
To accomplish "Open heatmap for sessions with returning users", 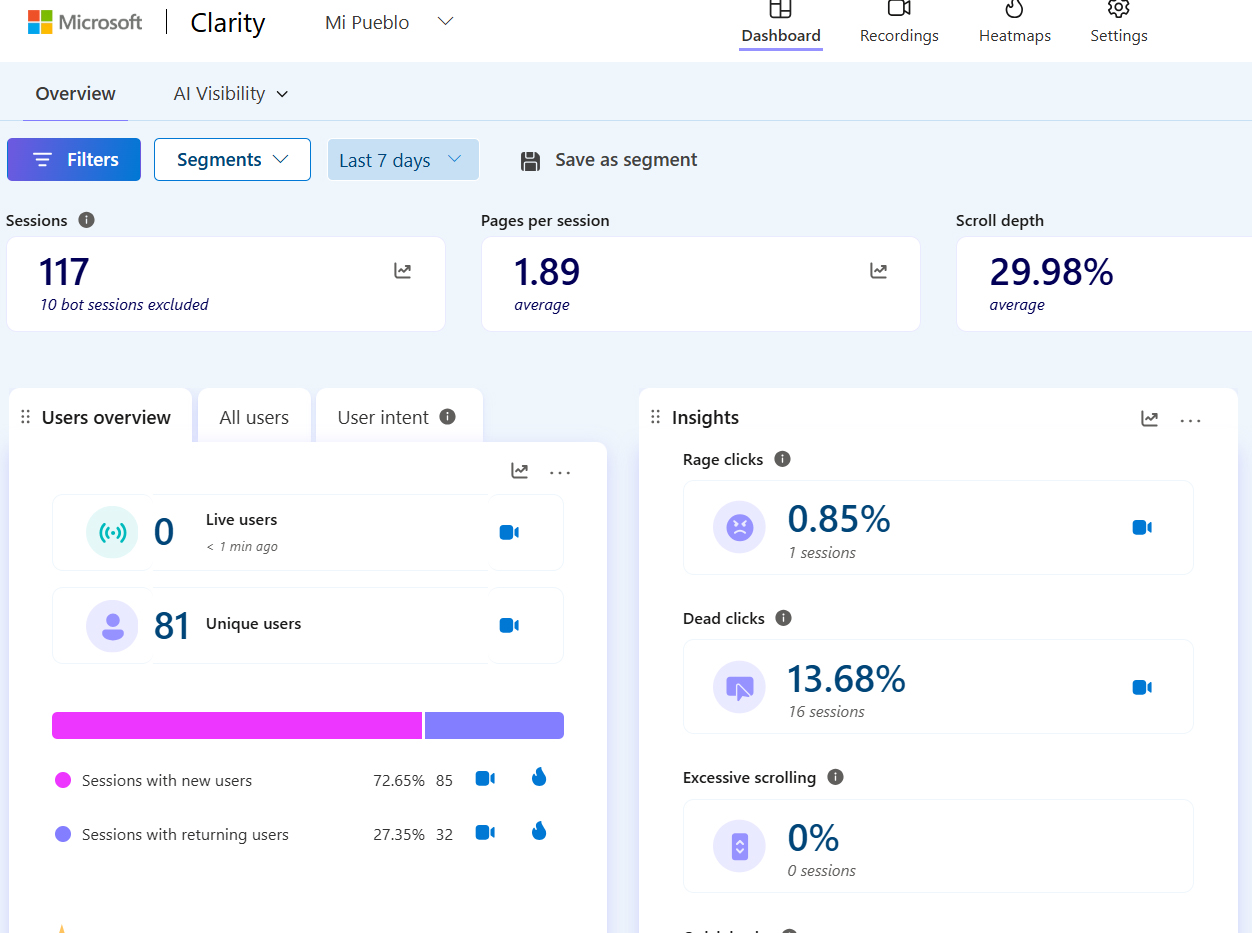I will point(539,831).
